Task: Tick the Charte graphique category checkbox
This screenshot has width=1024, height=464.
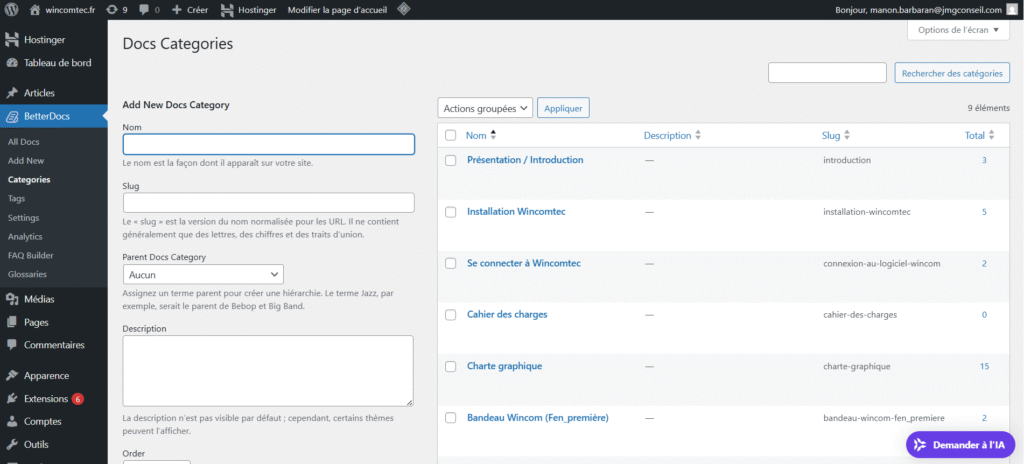Action: click(450, 367)
